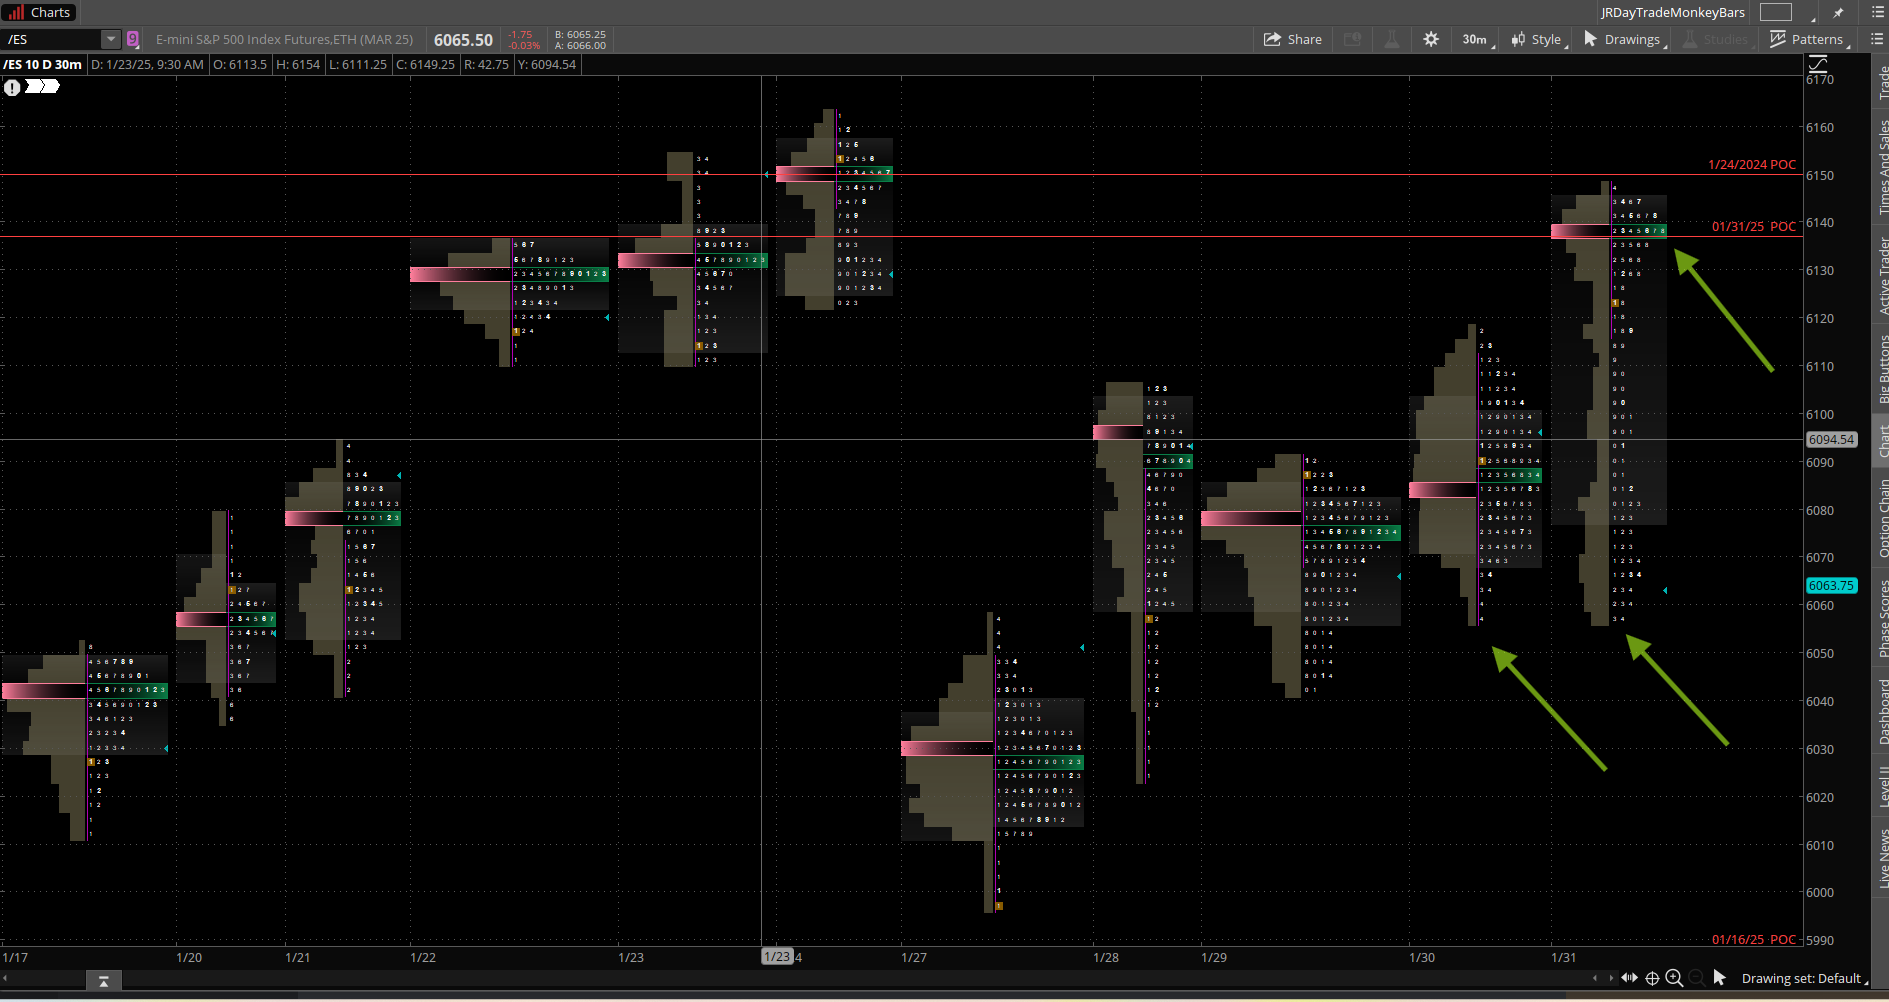Click the cyan 6063.75 last price label

(1831, 586)
